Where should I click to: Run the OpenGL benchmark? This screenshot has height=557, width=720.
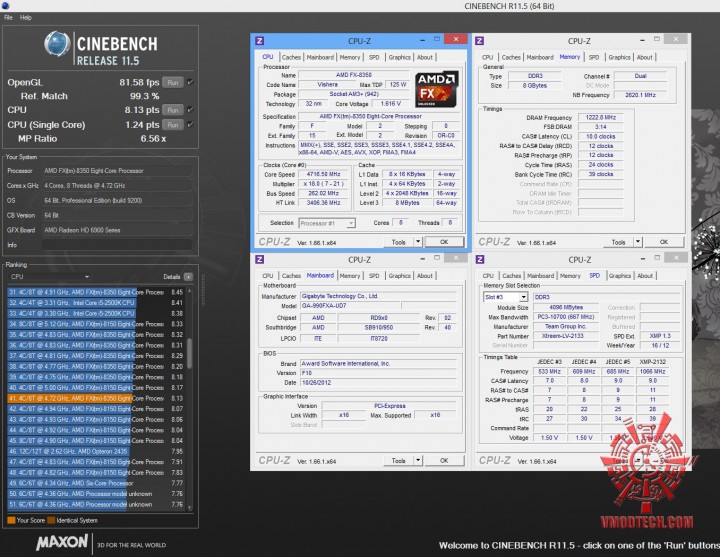tap(173, 83)
